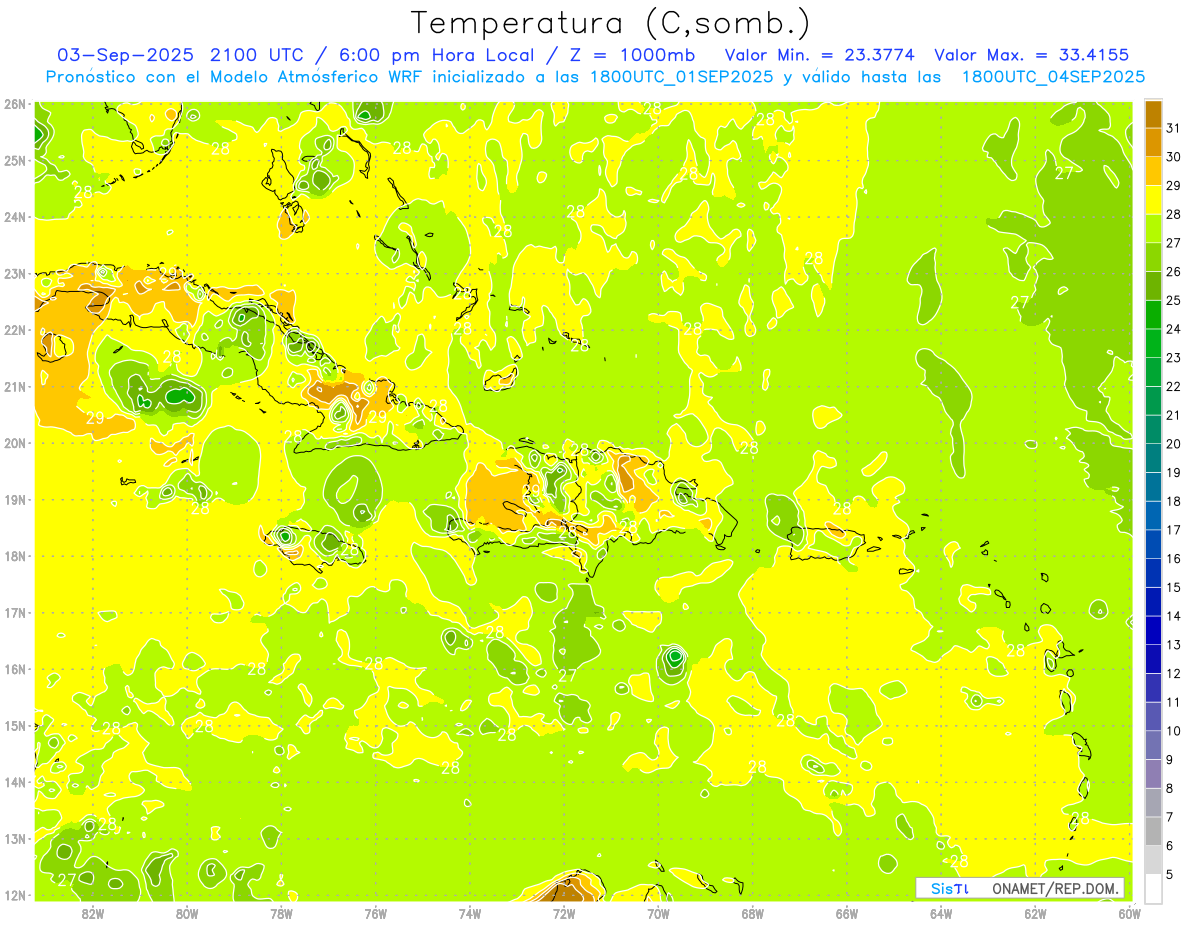The width and height of the screenshot is (1200, 927).
Task: Click the 19N latitude axis label
Action: pos(14,500)
